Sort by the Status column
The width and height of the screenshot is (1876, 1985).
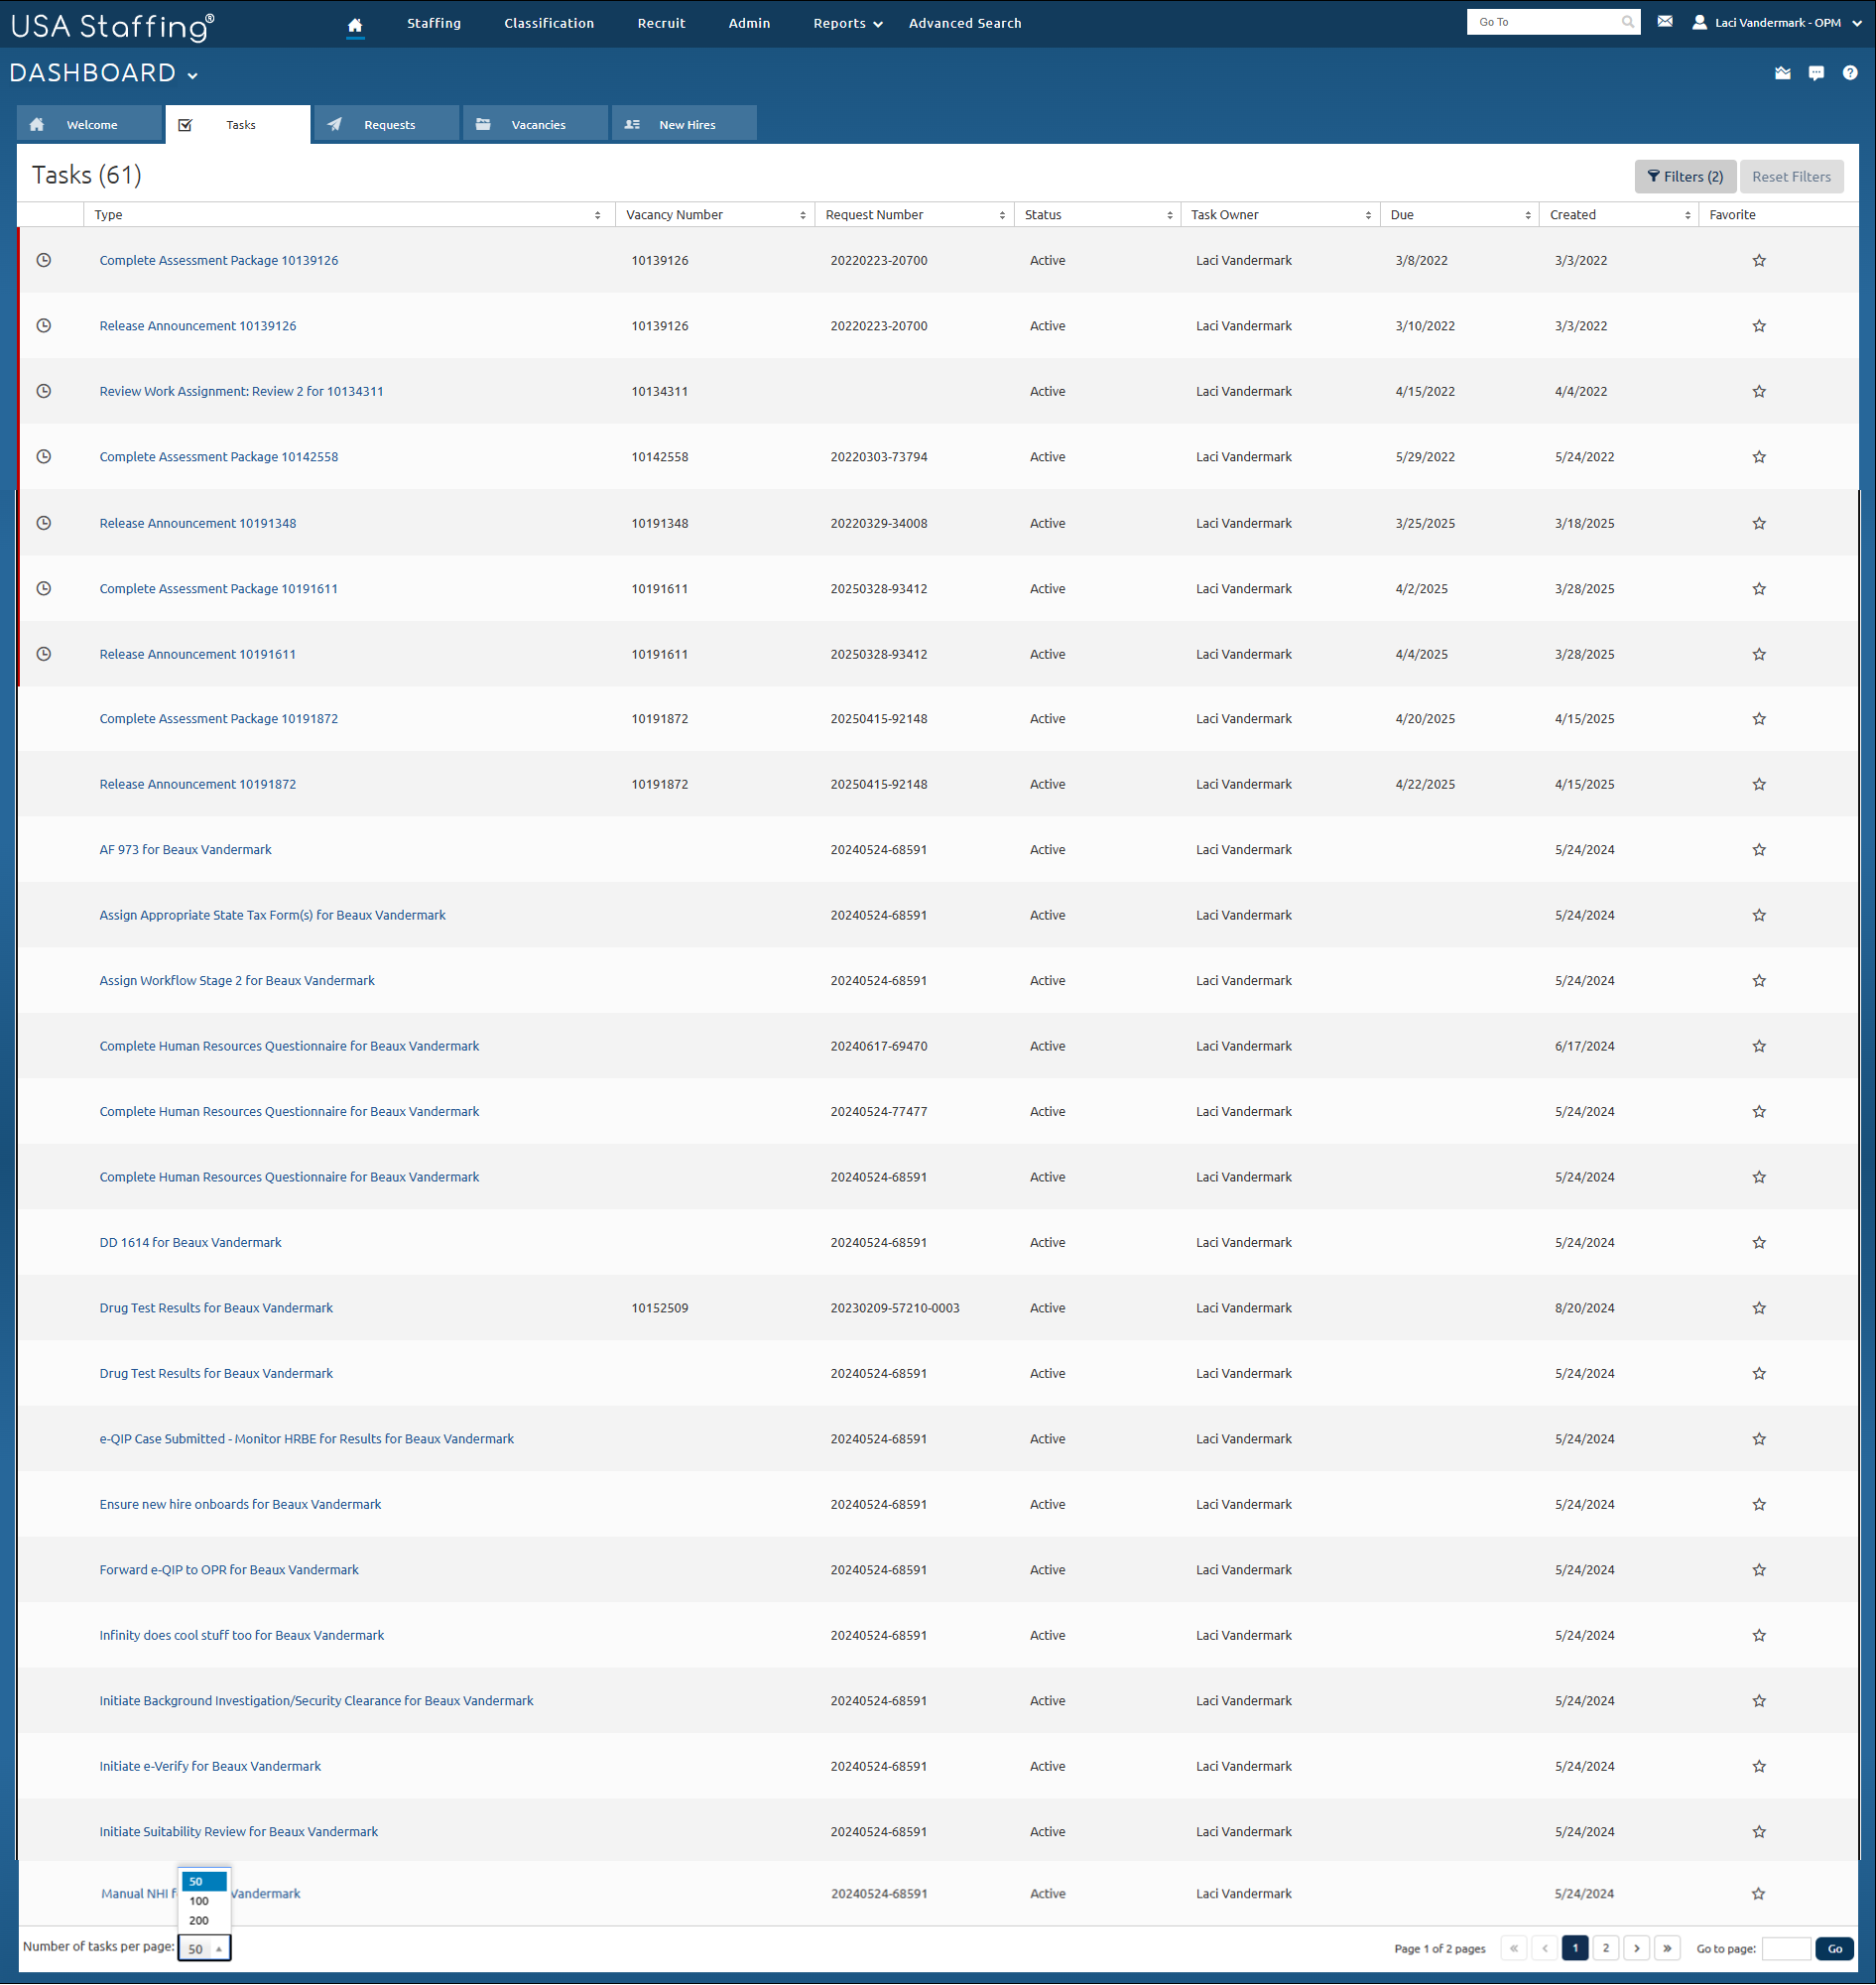point(1170,215)
